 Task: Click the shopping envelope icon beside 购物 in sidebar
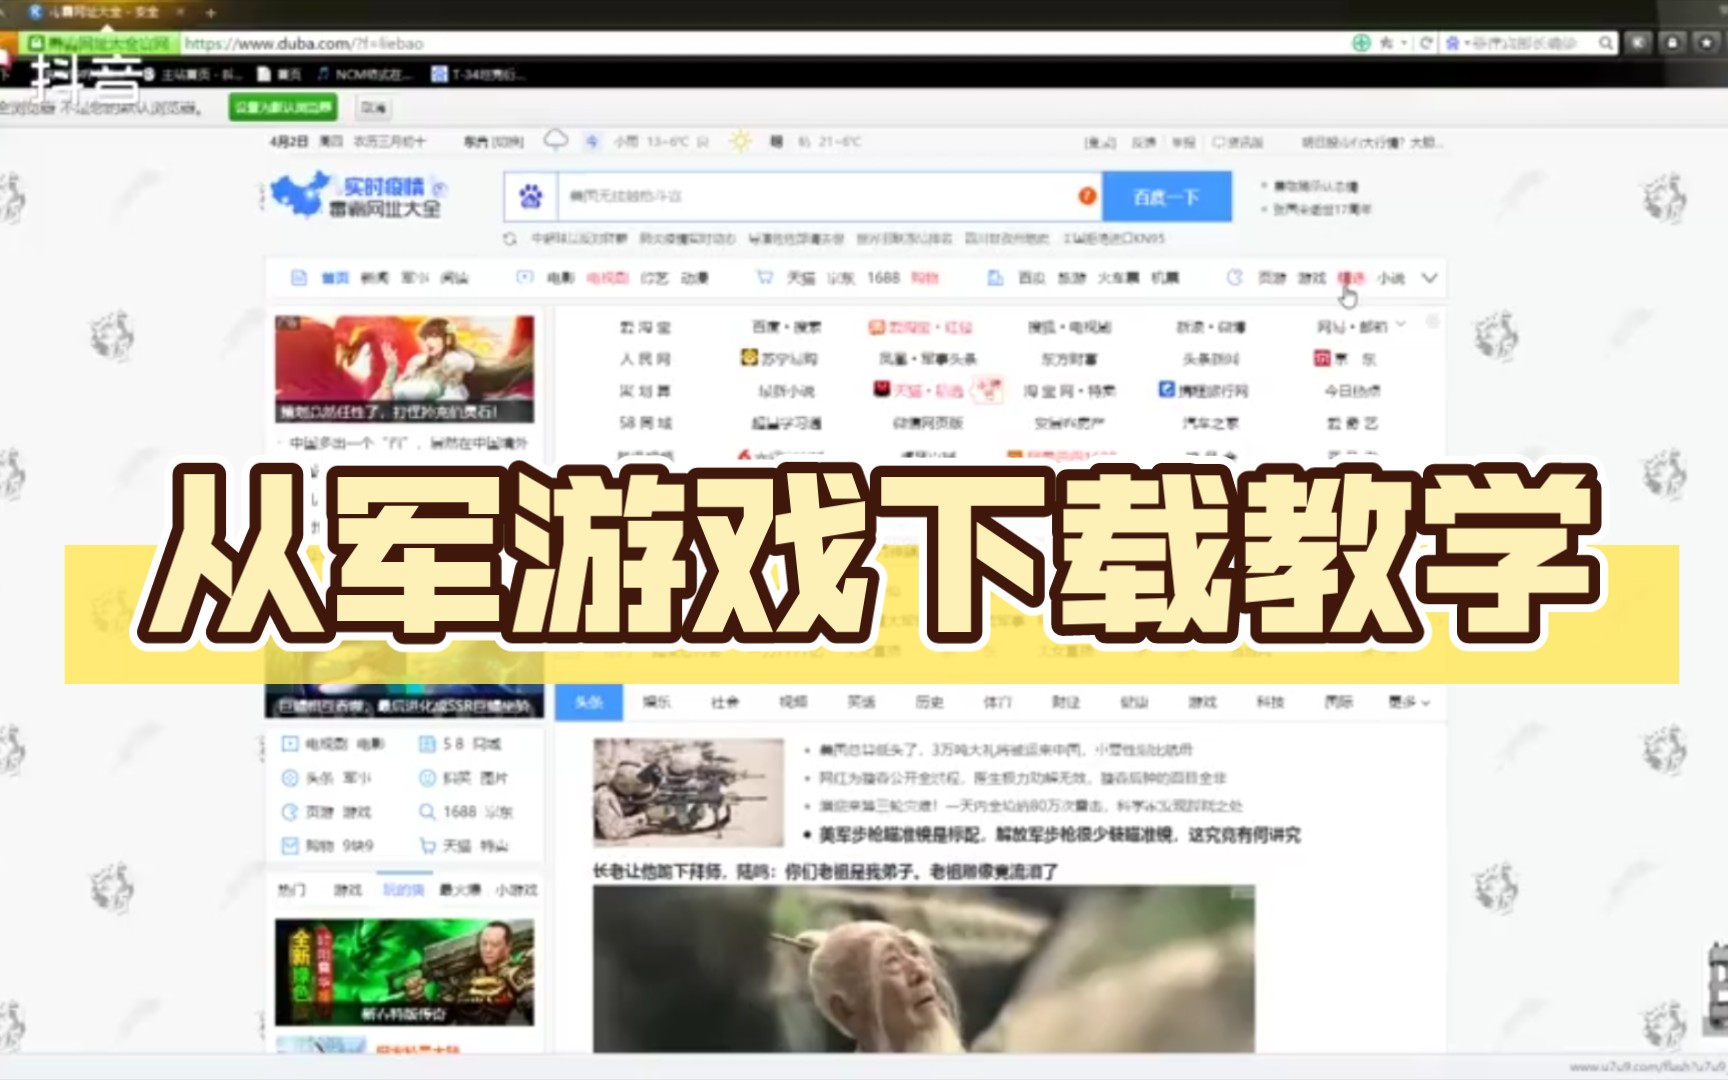tap(290, 846)
